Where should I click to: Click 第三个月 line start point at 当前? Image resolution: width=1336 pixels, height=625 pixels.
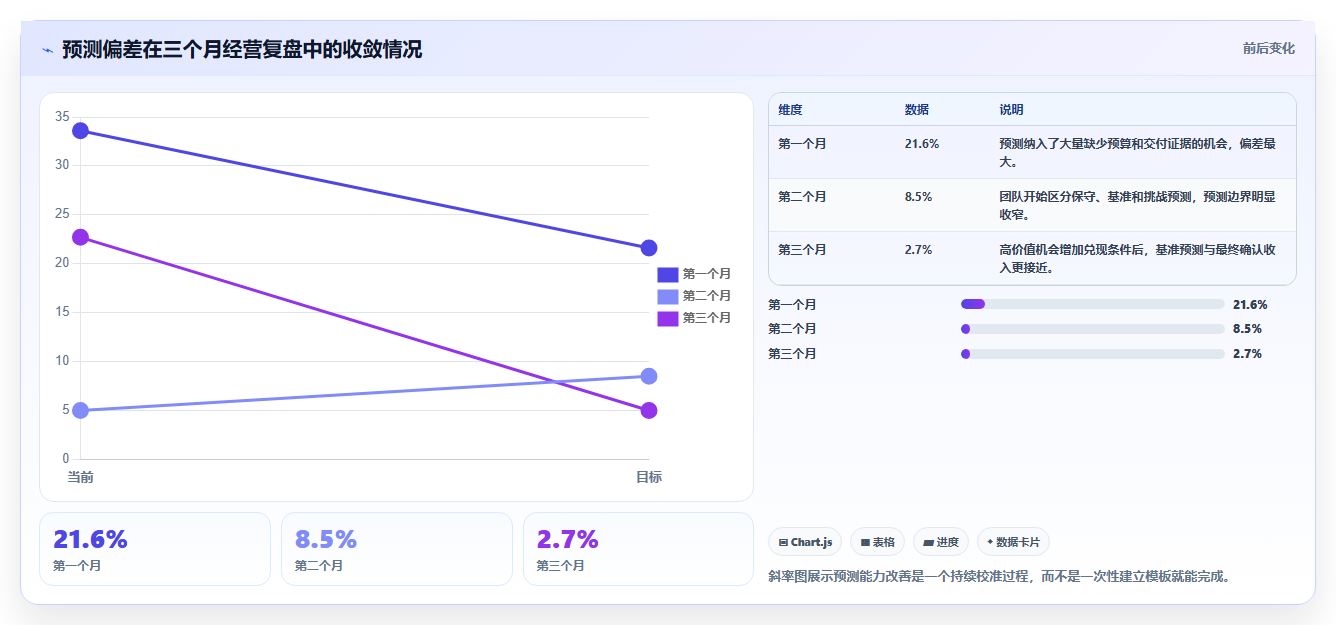pos(81,237)
